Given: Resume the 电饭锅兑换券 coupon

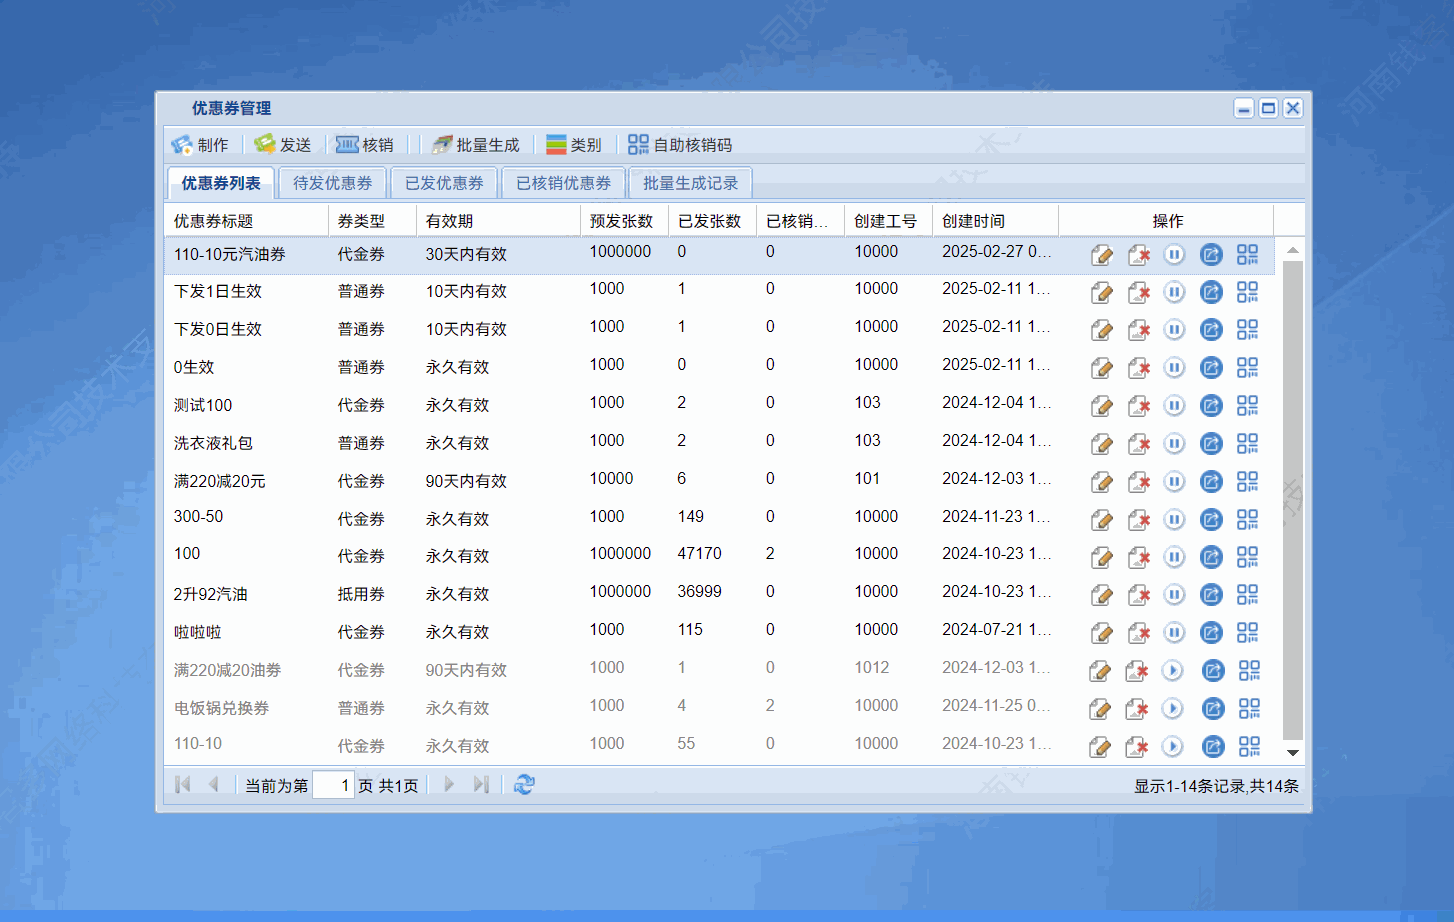Looking at the screenshot, I should pyautogui.click(x=1173, y=709).
